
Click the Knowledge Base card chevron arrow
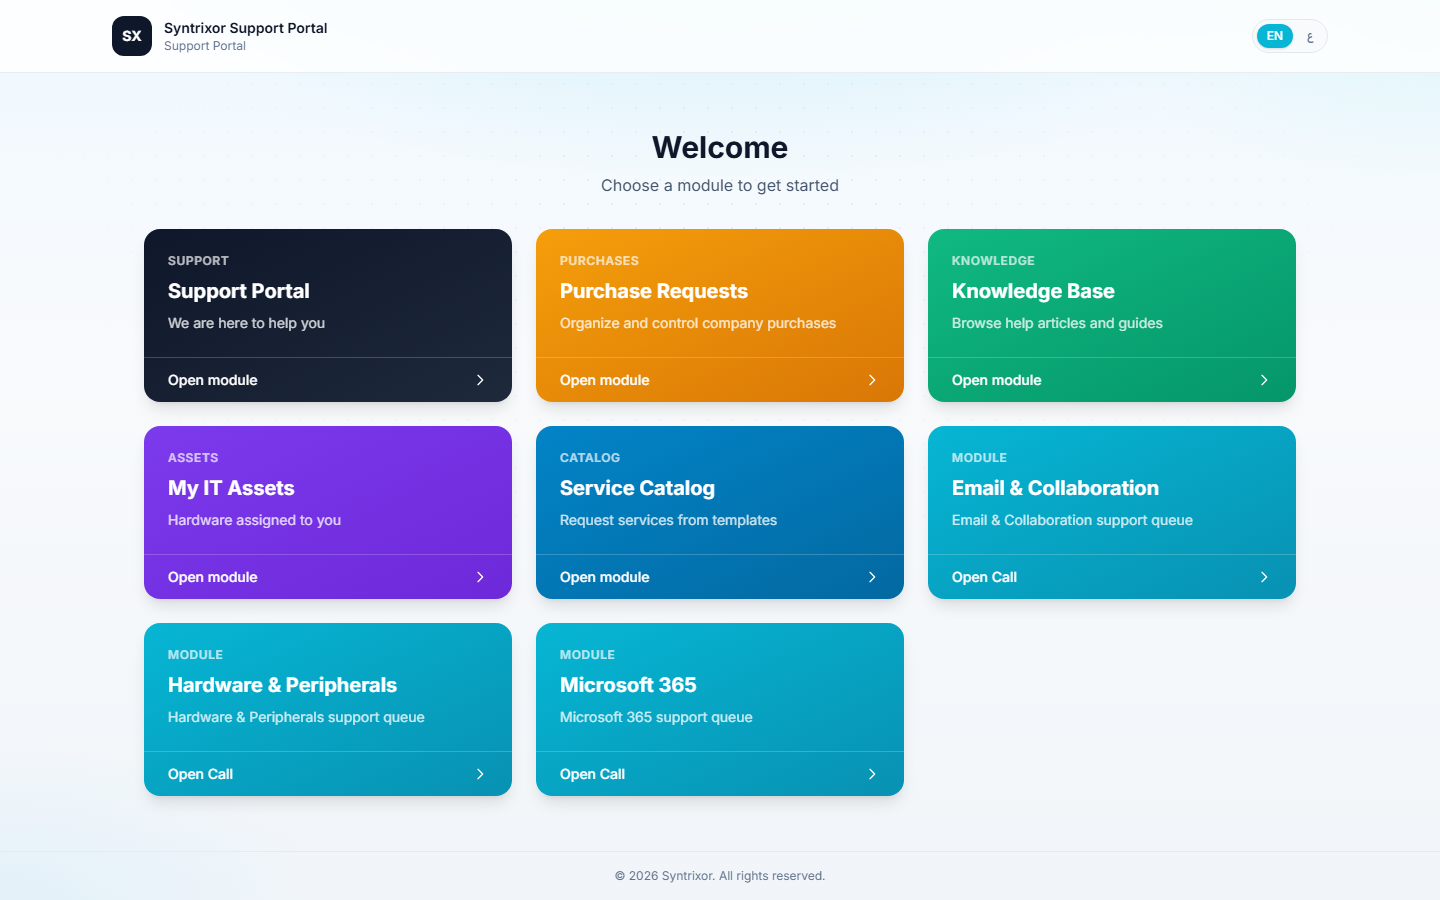[1264, 380]
